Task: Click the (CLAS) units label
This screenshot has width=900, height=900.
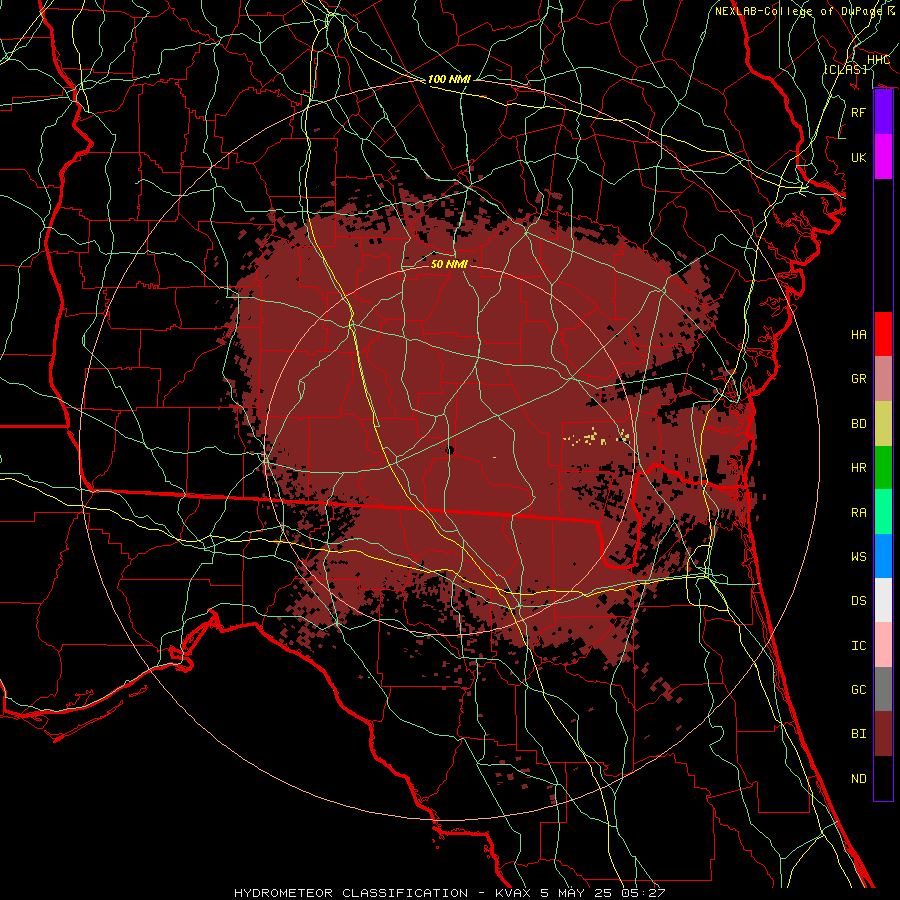Action: click(845, 69)
